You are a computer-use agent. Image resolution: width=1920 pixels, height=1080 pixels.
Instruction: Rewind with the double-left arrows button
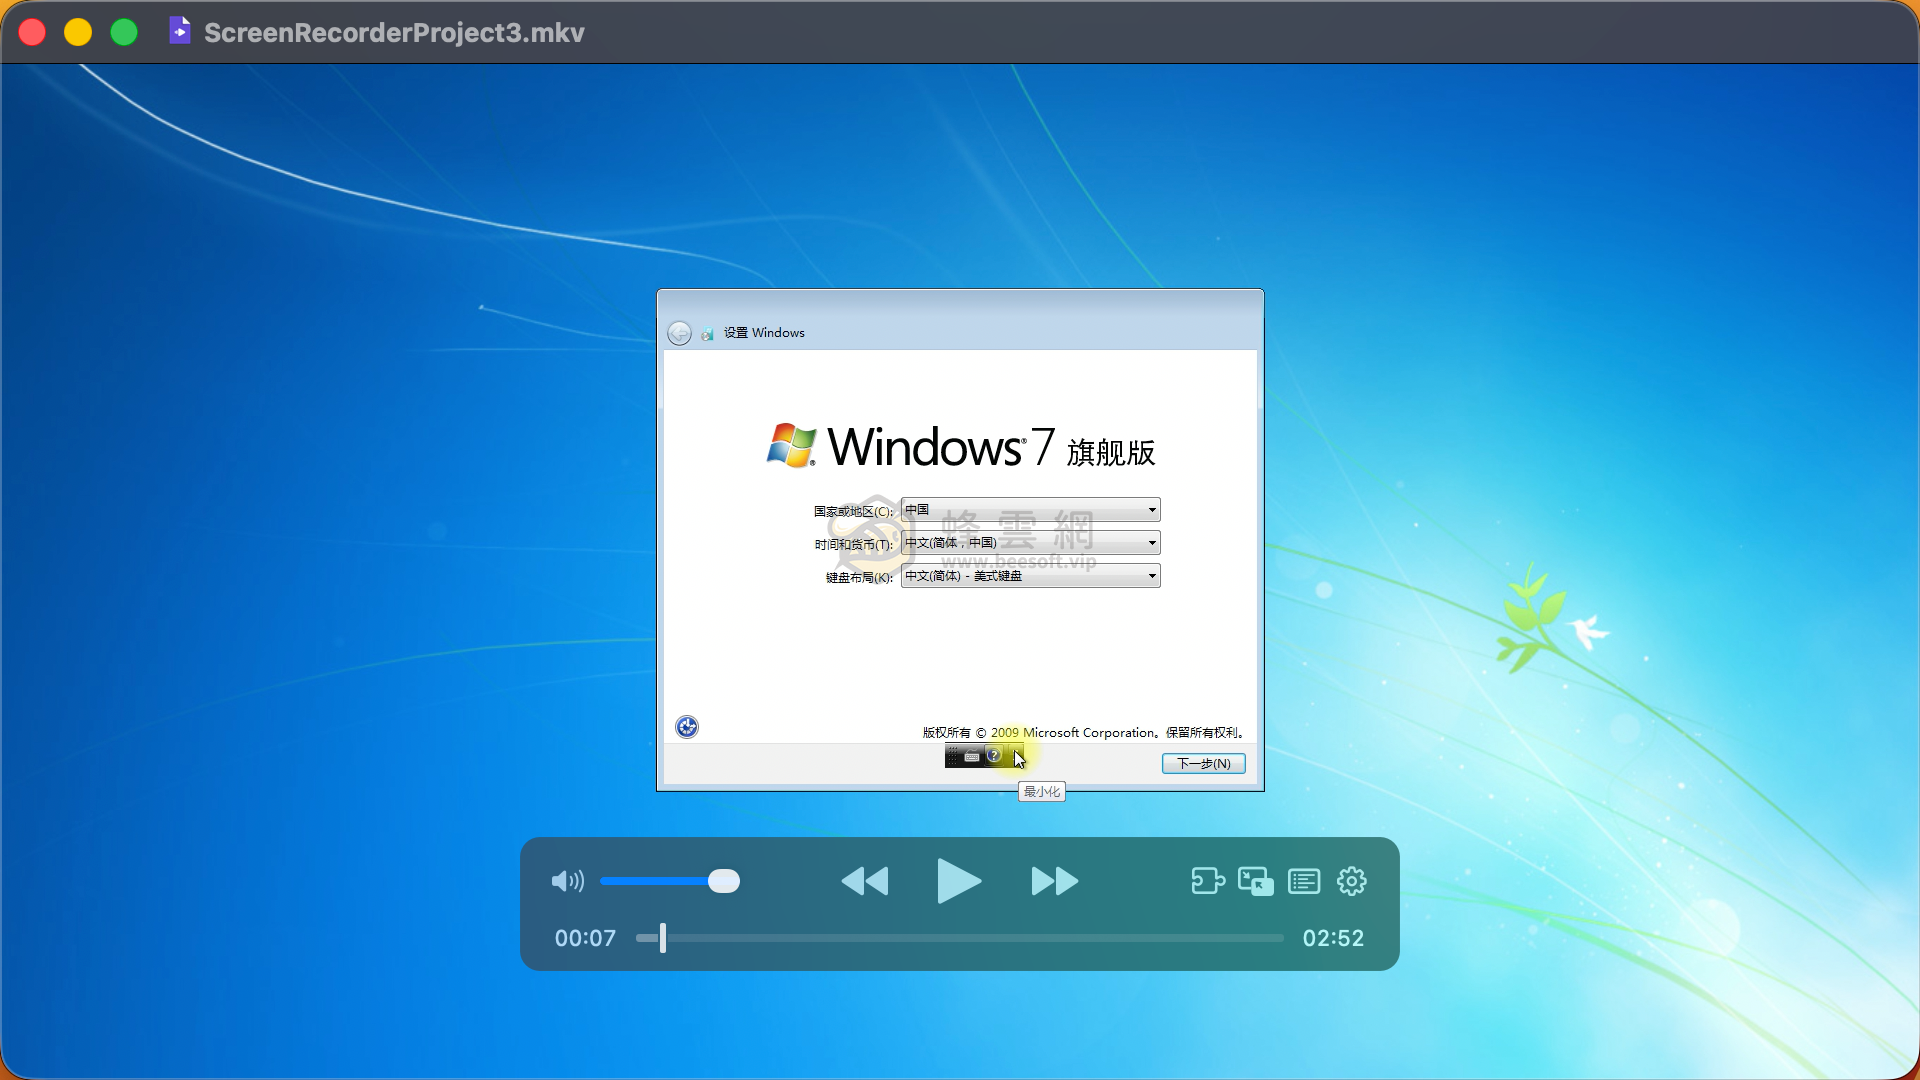click(x=865, y=881)
